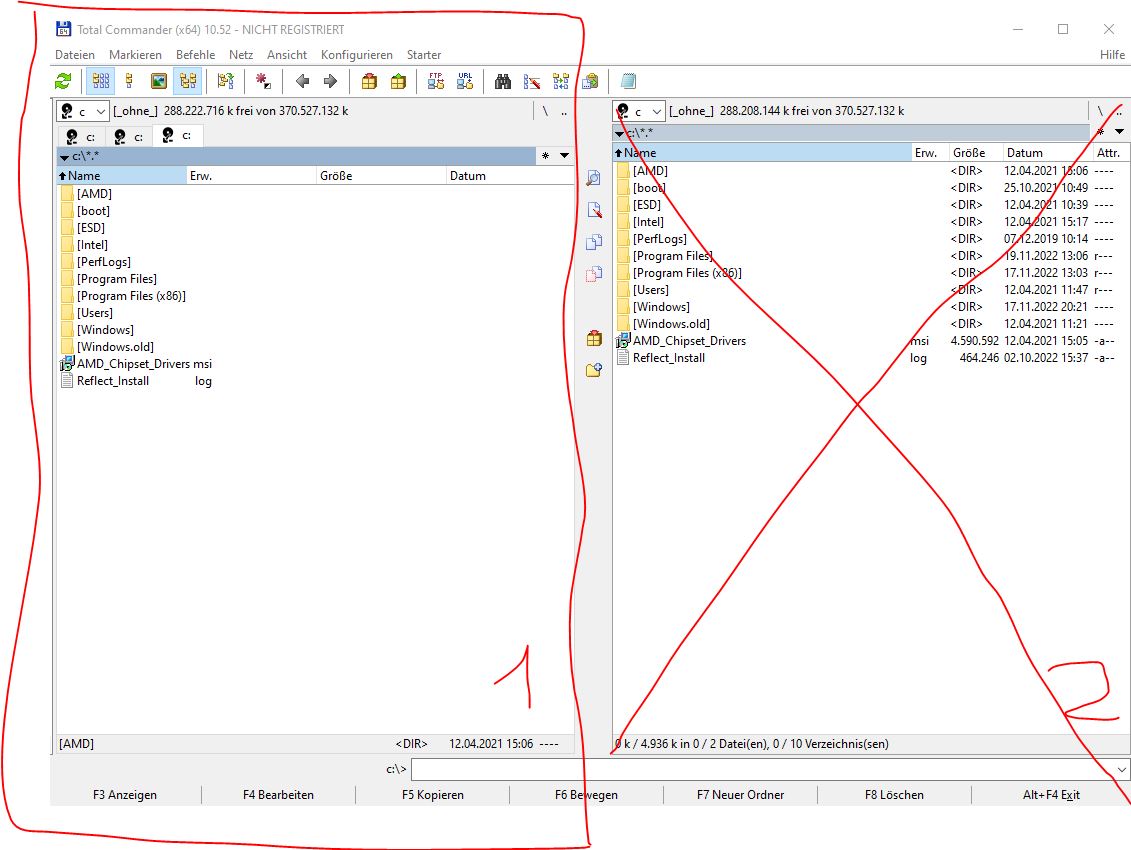This screenshot has width=1131, height=850.
Task: Open the Markieren menu
Action: click(x=136, y=55)
